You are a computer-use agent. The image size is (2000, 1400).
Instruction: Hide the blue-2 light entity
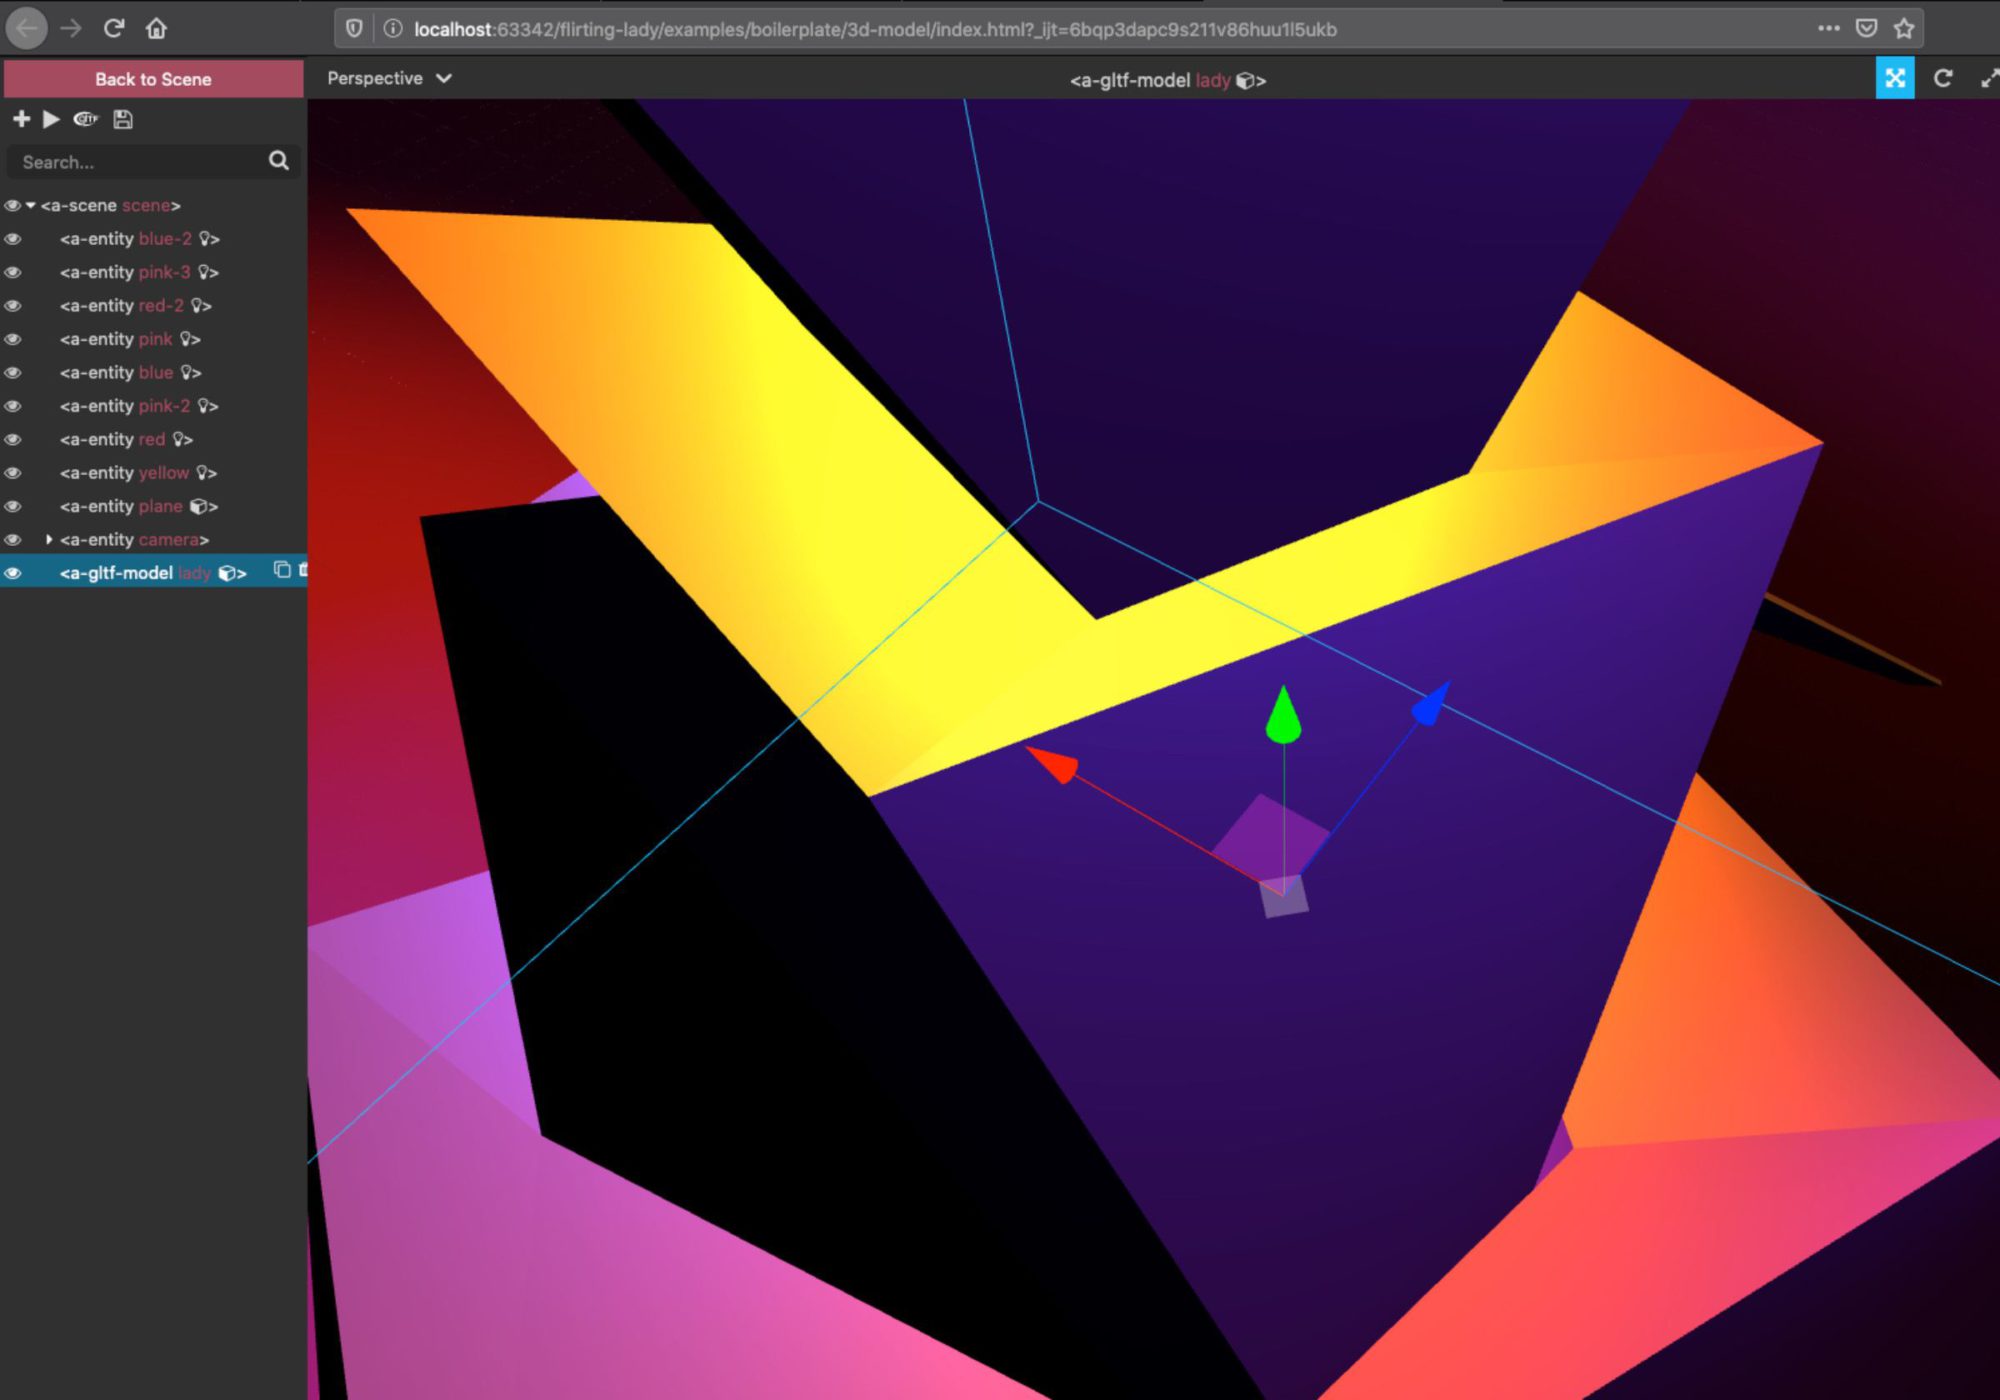pos(13,239)
